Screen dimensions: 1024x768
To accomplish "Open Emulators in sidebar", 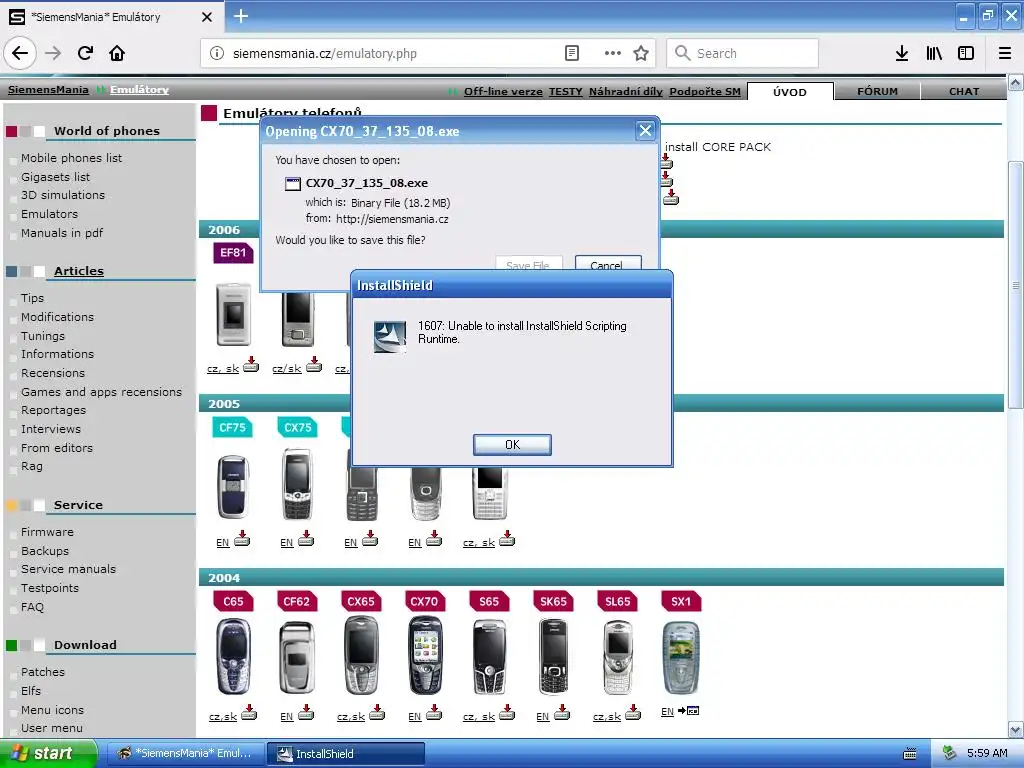I will coord(49,214).
